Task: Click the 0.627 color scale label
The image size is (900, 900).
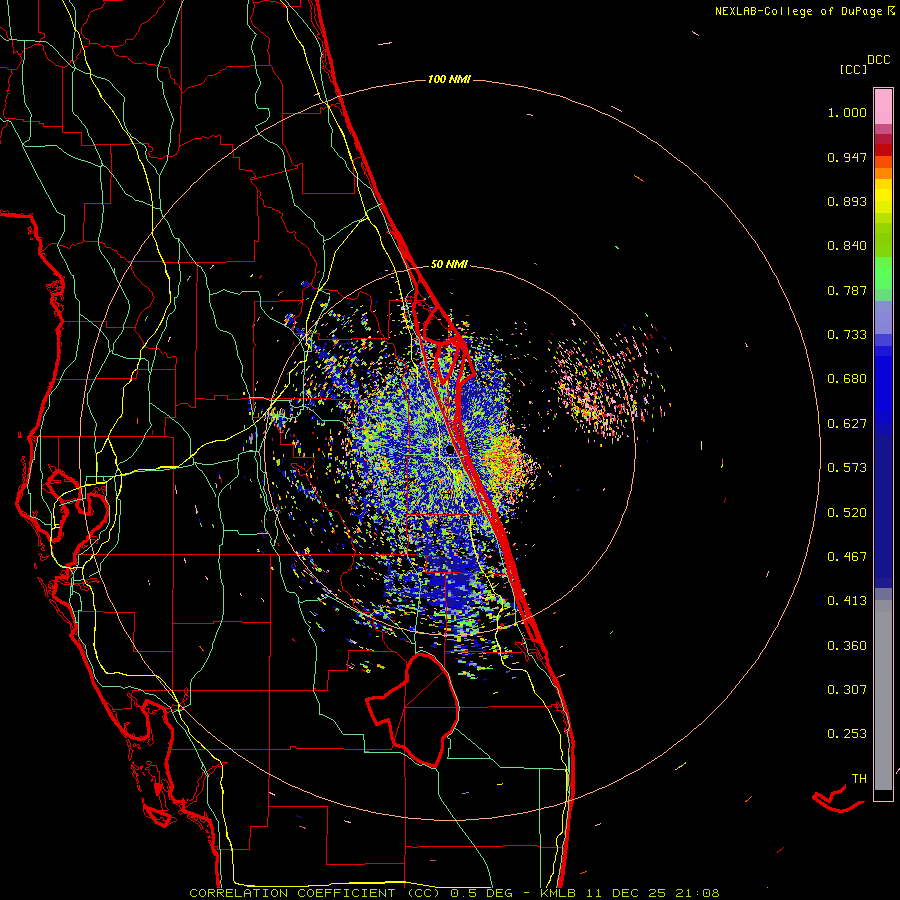Action: (847, 424)
